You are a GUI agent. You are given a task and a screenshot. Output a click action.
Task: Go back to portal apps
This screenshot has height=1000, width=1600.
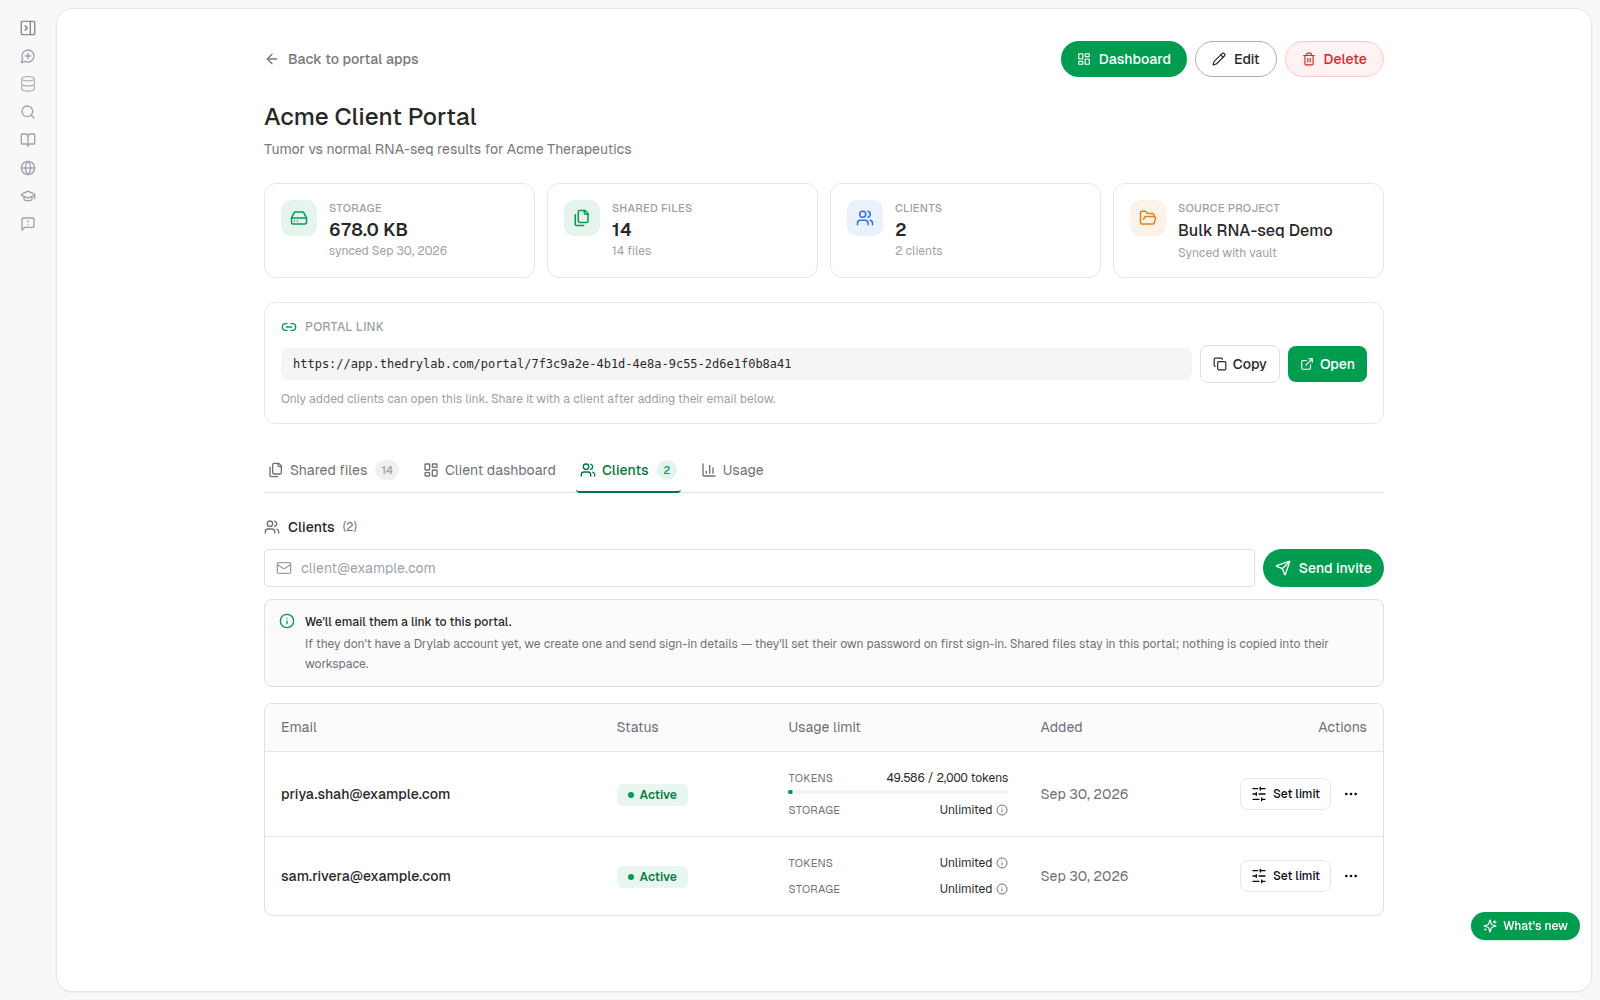pos(342,59)
